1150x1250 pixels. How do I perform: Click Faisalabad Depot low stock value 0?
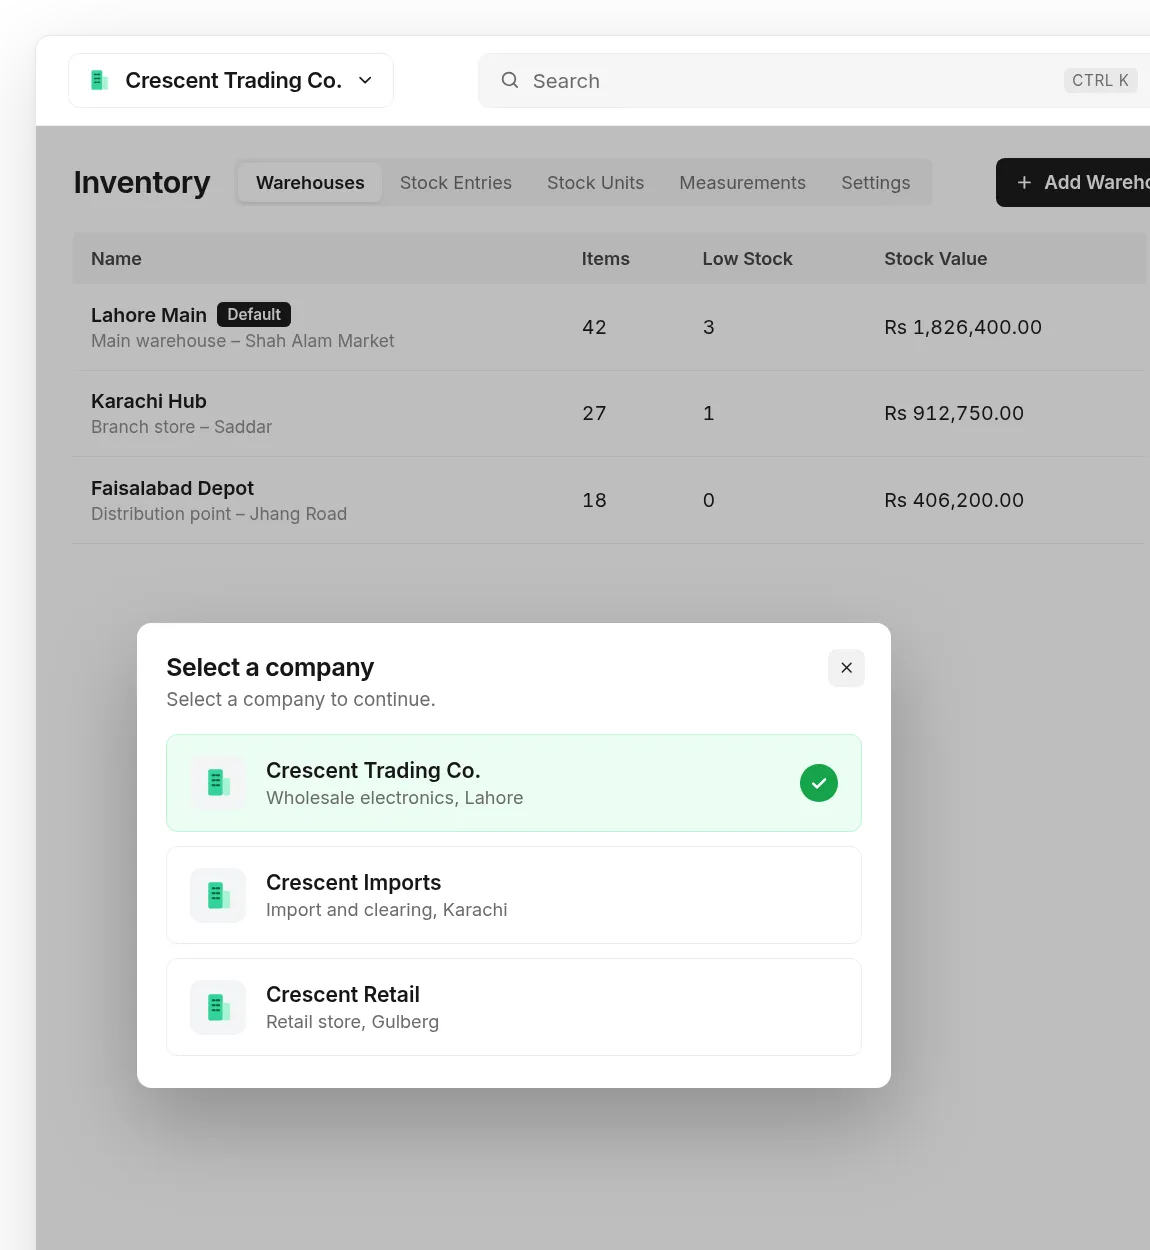709,500
